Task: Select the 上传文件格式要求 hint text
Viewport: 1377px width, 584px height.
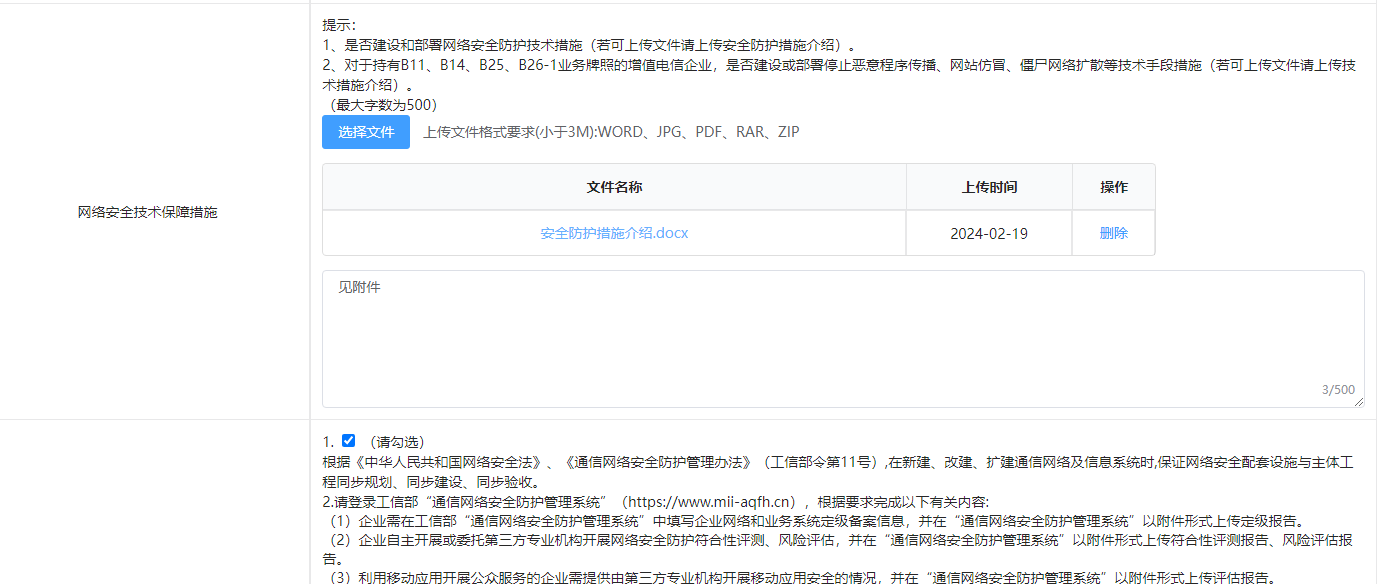Action: tap(611, 132)
